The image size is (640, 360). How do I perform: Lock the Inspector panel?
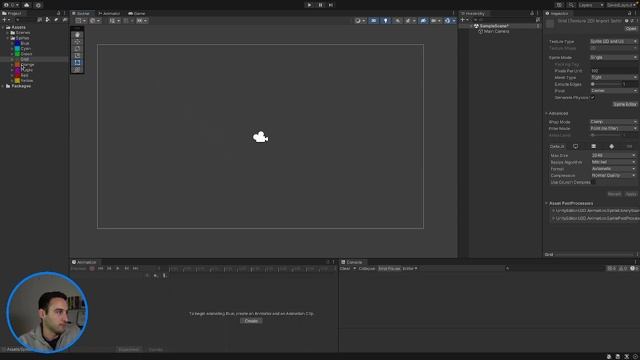[x=629, y=13]
